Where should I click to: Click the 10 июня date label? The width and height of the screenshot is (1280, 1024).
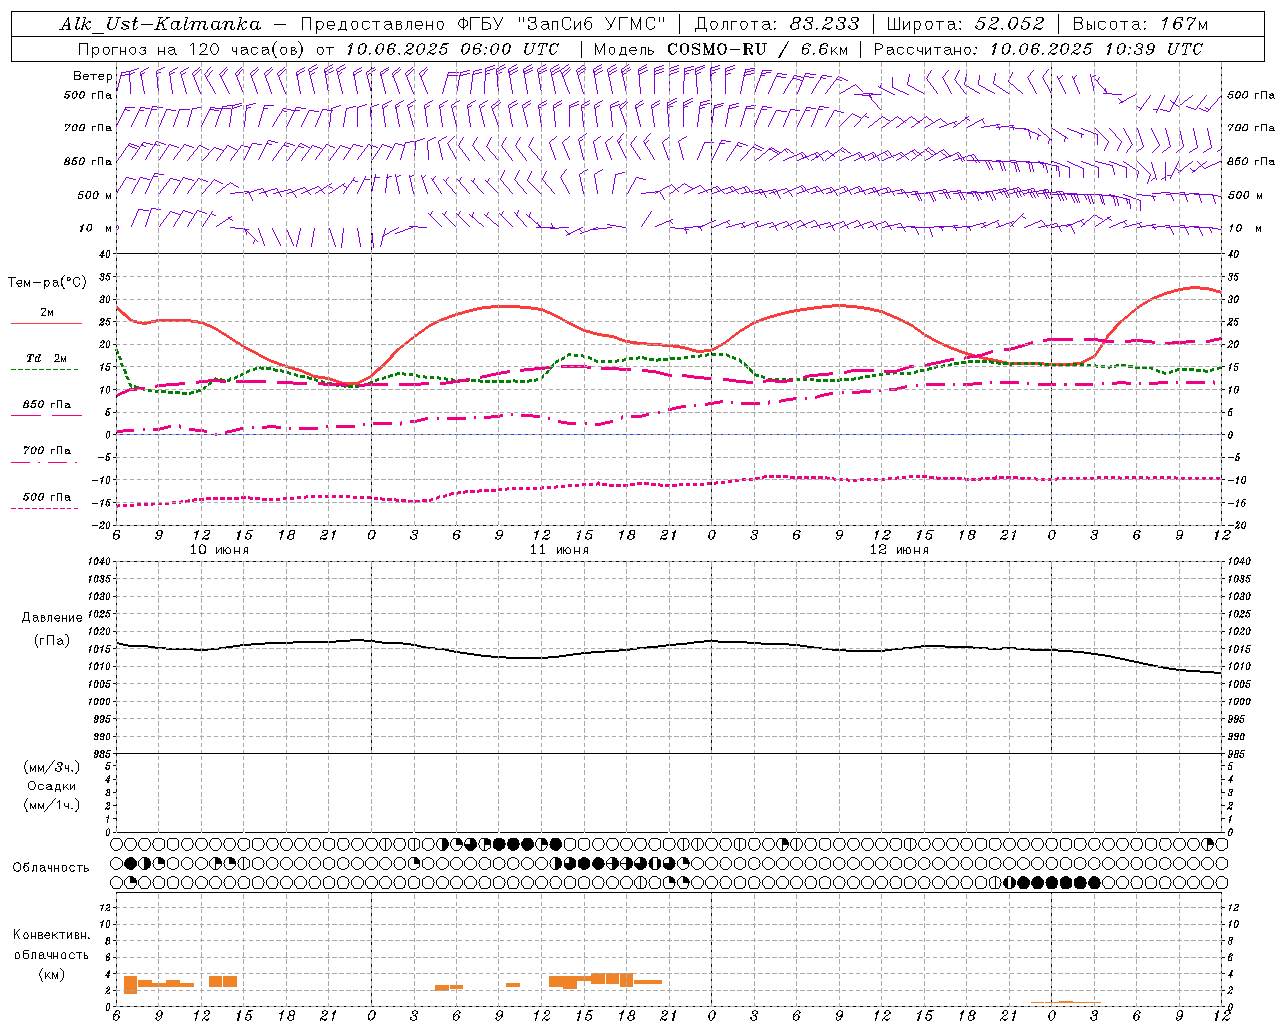[219, 550]
